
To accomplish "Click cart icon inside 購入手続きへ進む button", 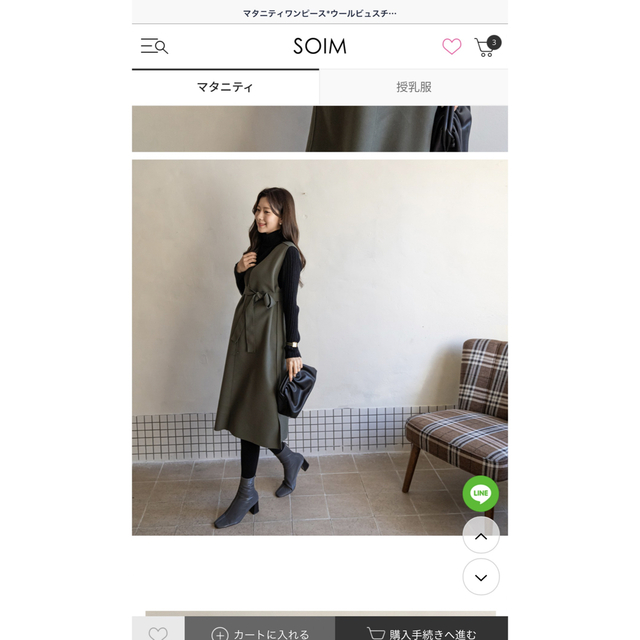I will coord(376,633).
